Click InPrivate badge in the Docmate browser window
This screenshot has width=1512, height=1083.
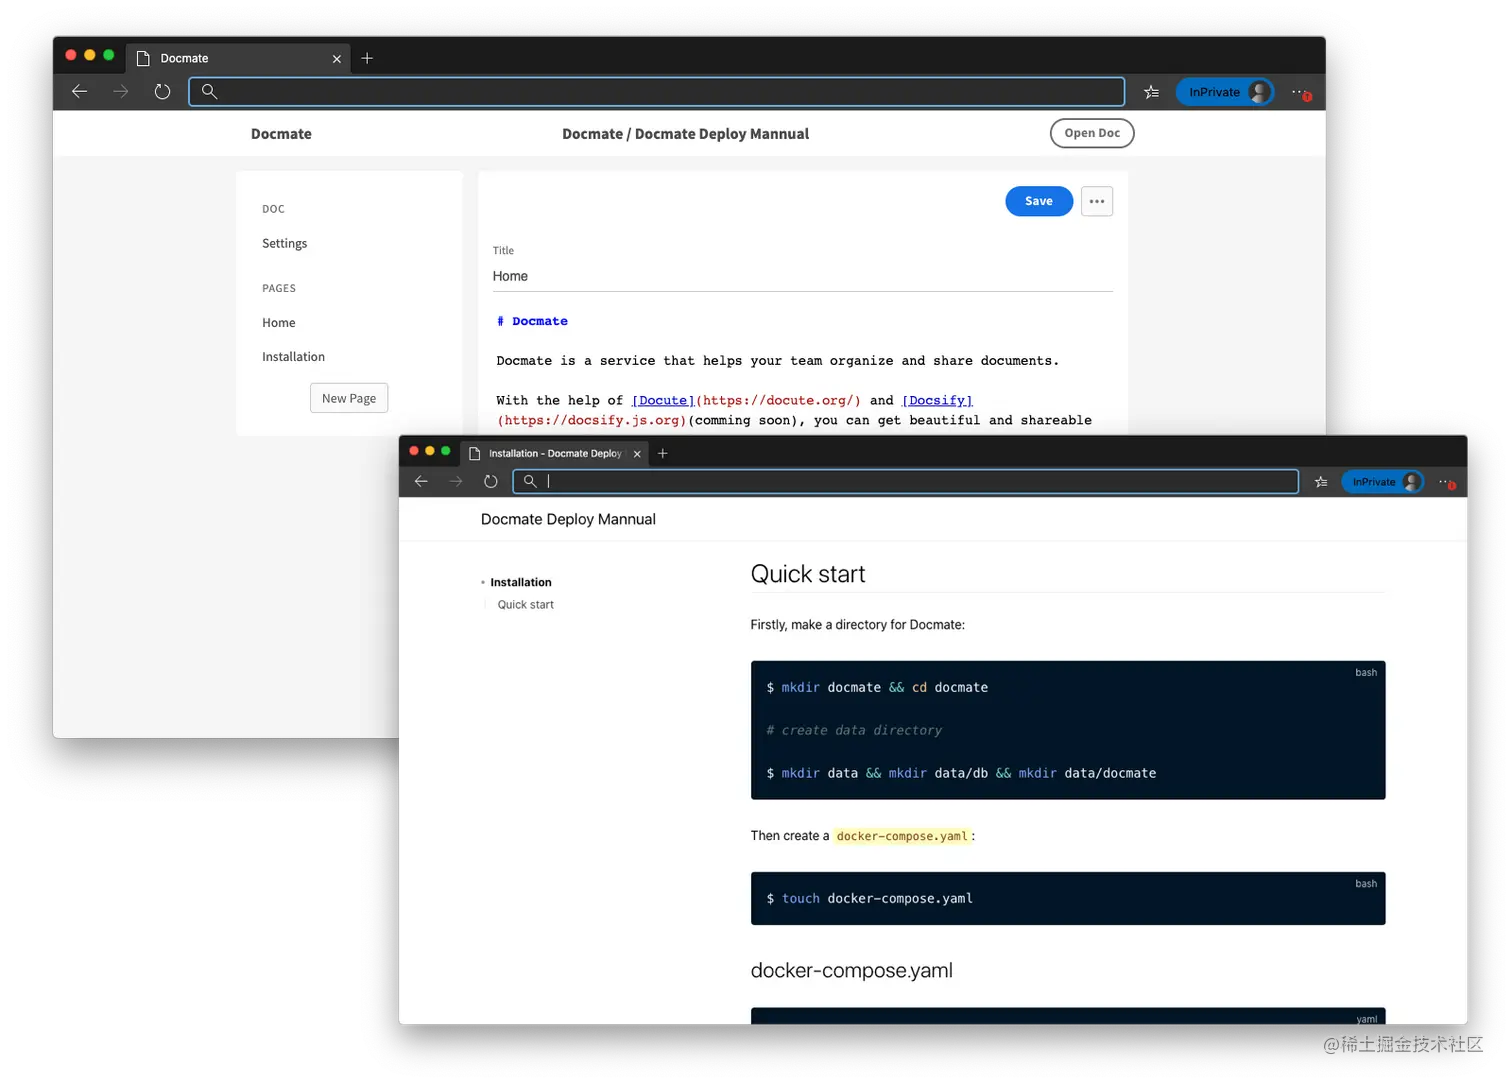pos(1225,92)
